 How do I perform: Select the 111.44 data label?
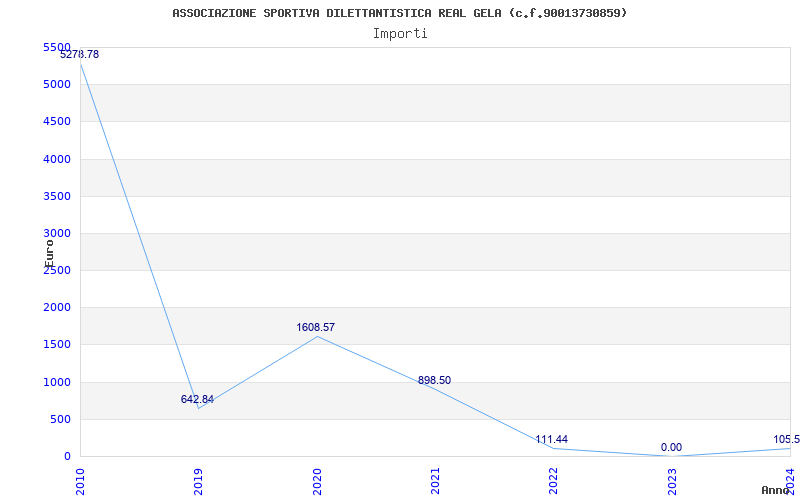(x=552, y=440)
